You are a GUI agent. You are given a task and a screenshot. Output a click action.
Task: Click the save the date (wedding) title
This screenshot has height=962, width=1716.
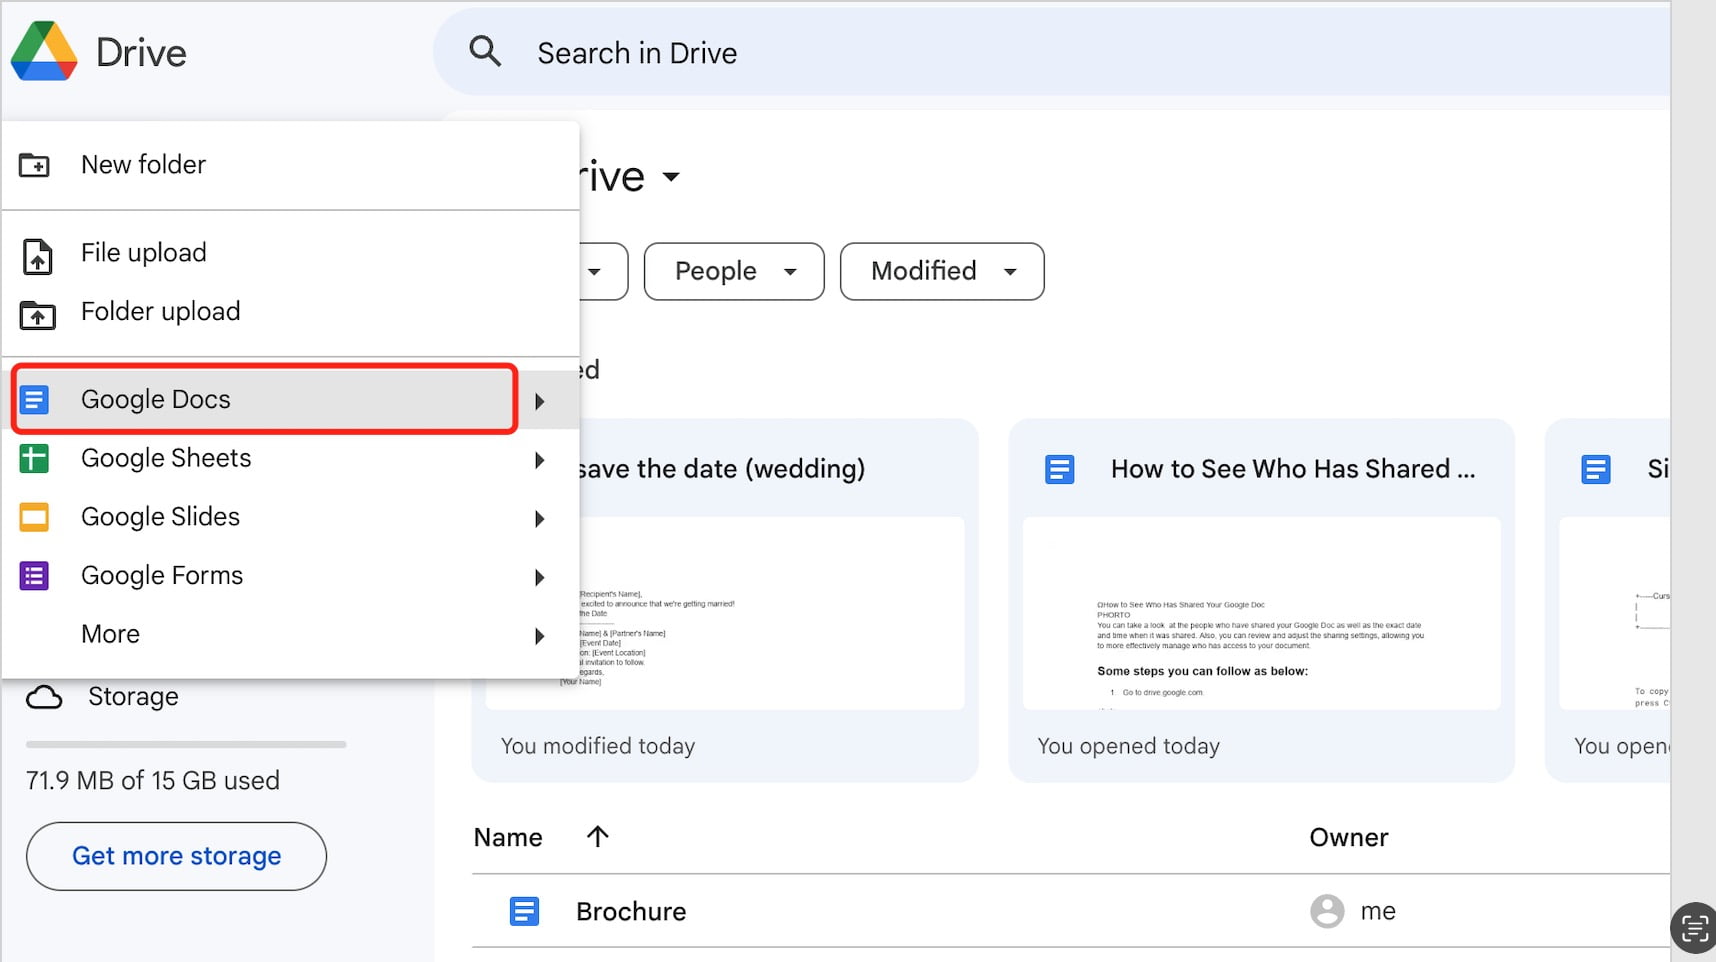pyautogui.click(x=721, y=469)
